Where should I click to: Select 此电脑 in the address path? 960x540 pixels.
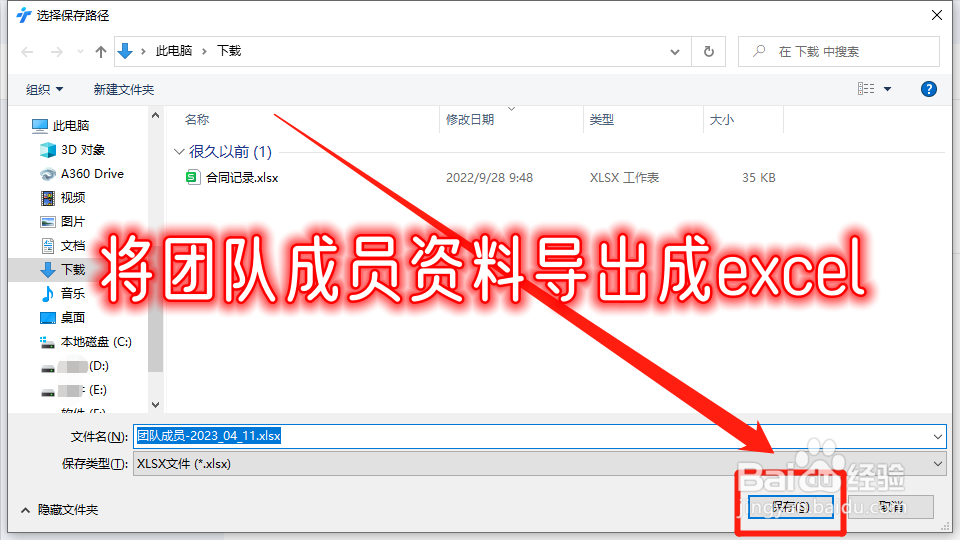tap(174, 51)
